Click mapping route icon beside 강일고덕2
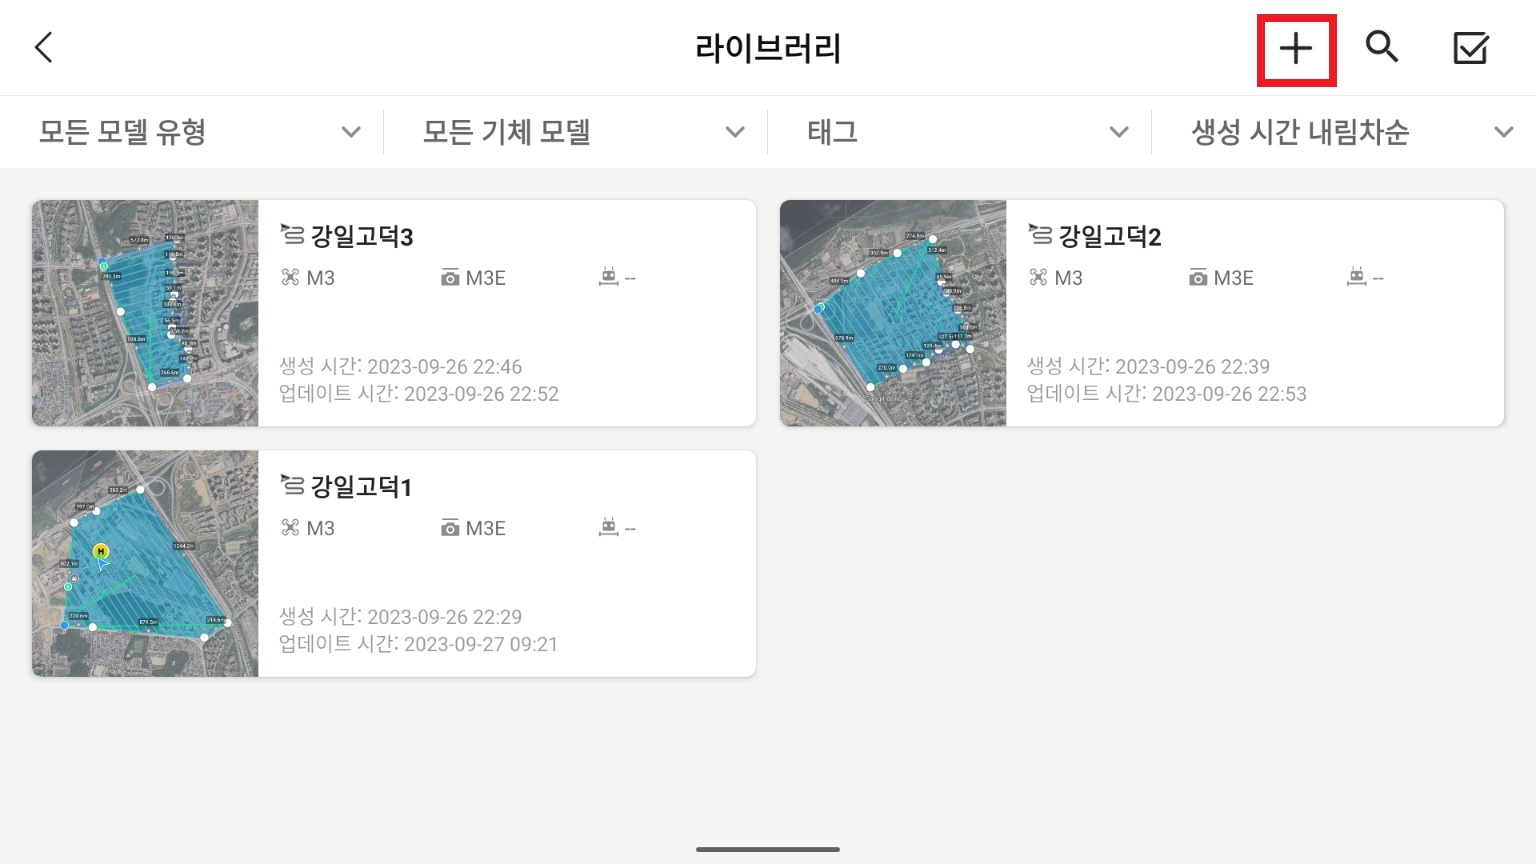Screen dimensions: 1536x864 1040,235
